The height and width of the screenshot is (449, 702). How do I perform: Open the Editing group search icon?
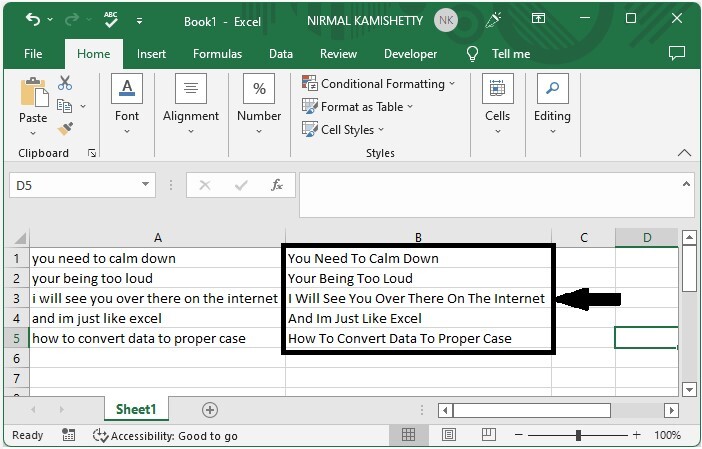click(552, 90)
